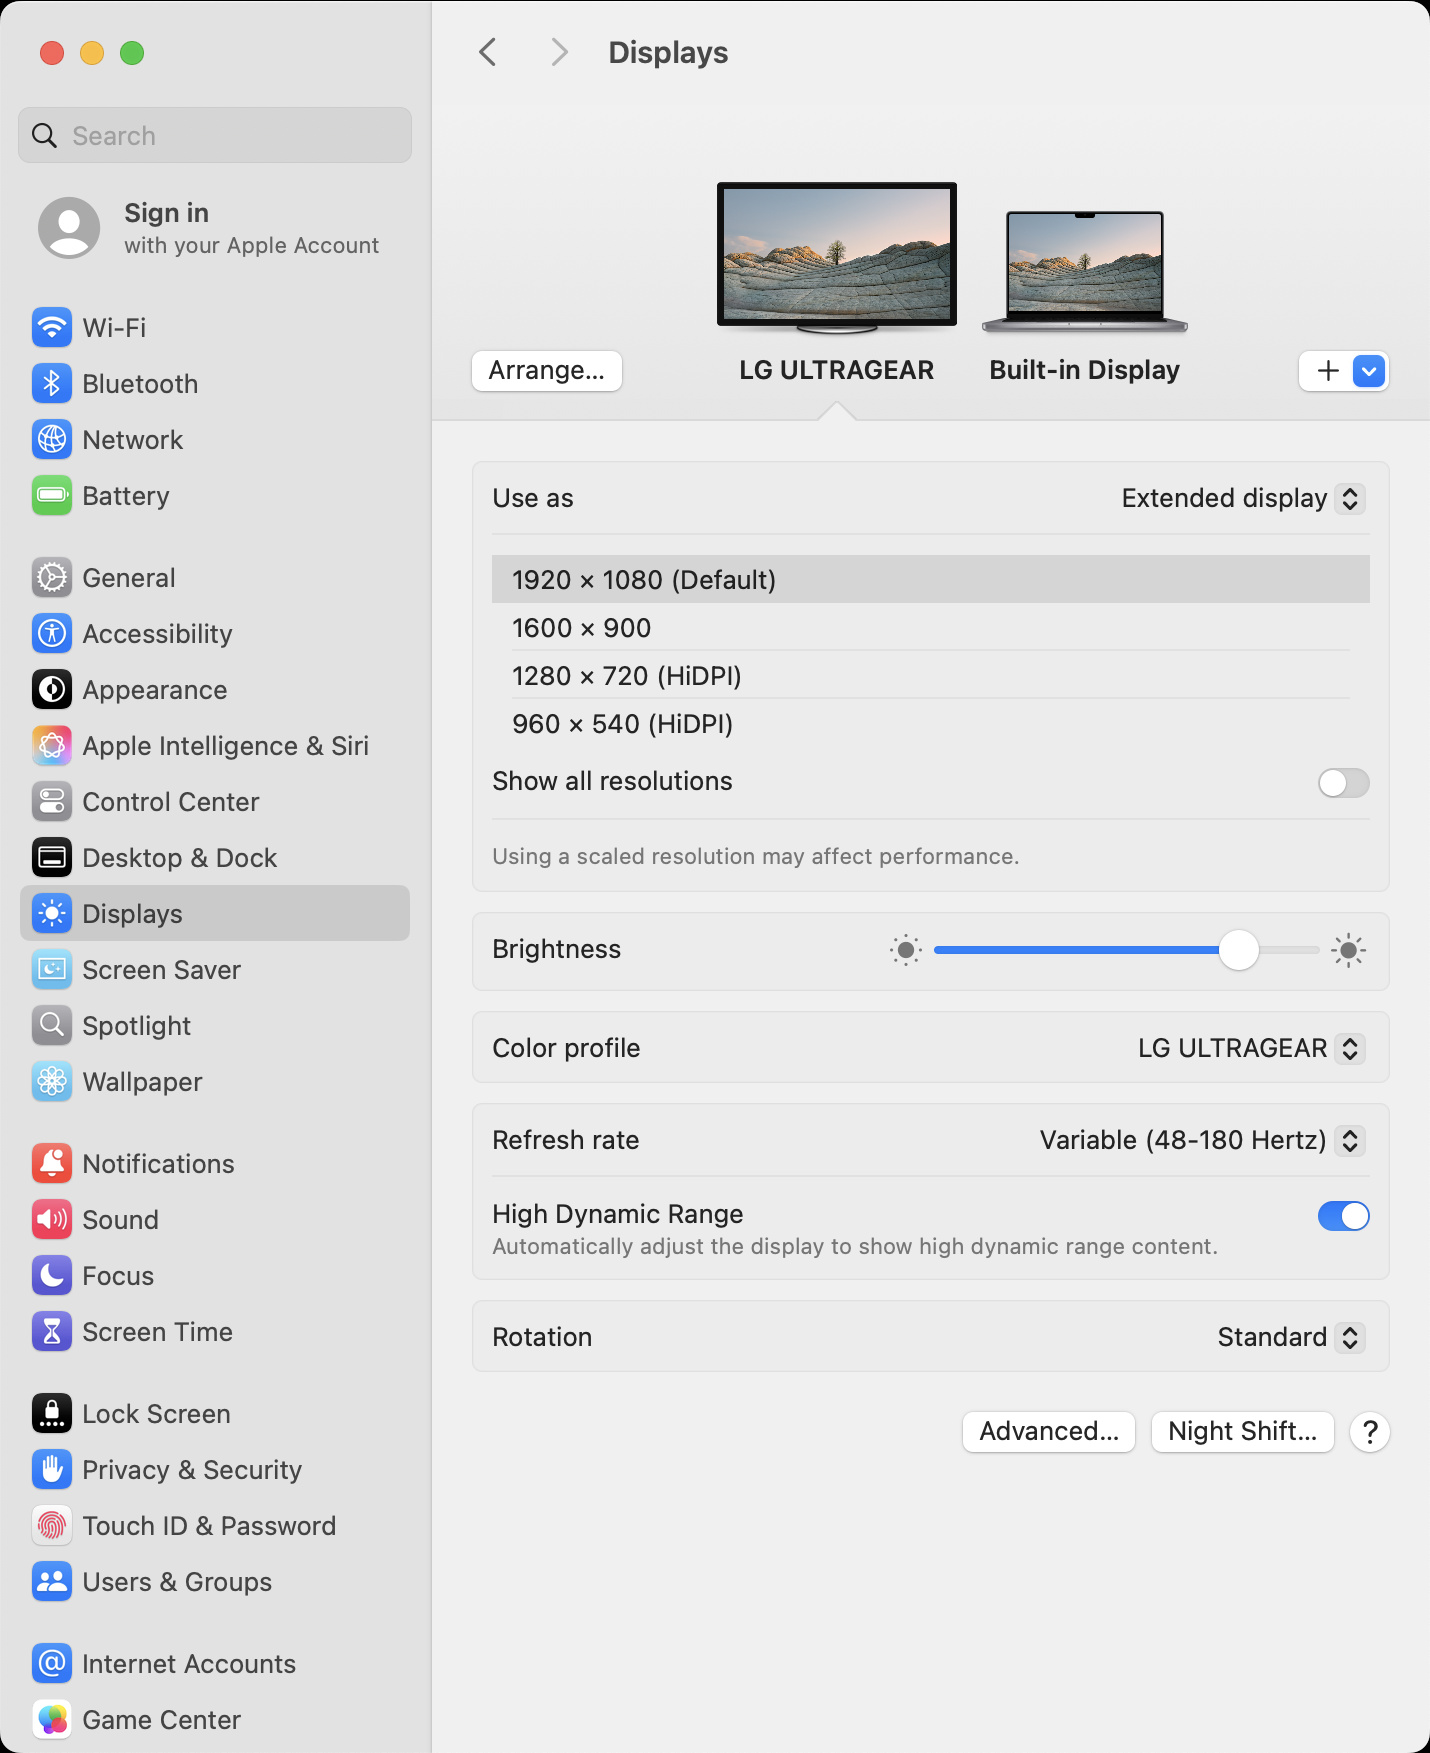
Task: Select 1280 × 720 (HiDPI) resolution
Action: [x=626, y=676]
